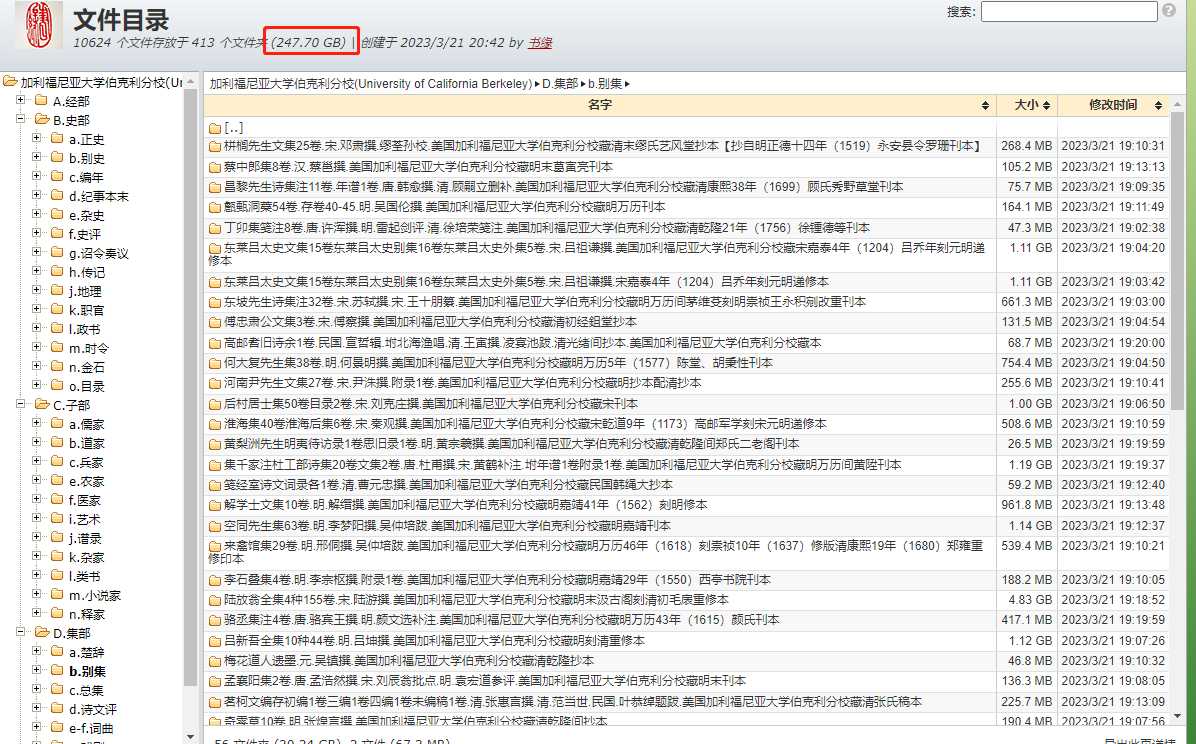1196x744 pixels.
Task: Click folder icon next to n.金石 in tree
Action: [57, 366]
